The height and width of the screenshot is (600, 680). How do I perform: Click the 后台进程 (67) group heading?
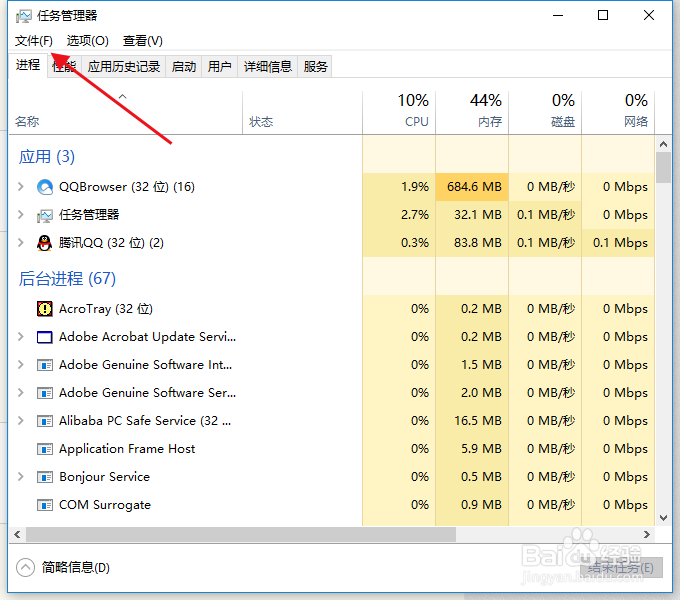pos(67,278)
